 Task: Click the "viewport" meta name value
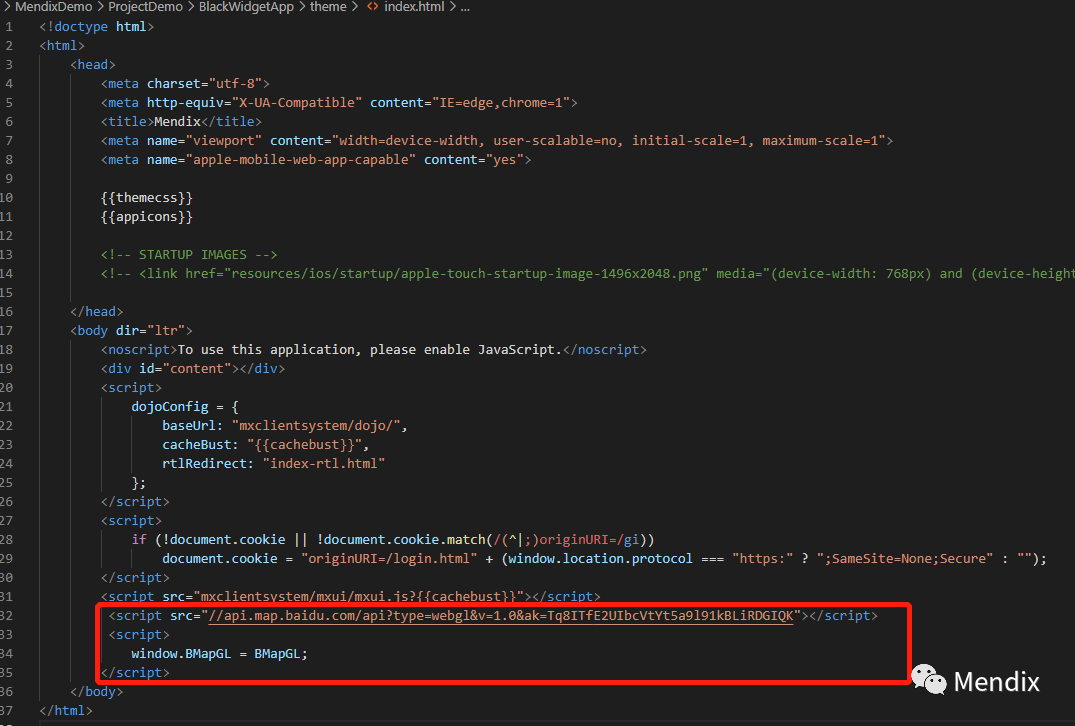224,141
